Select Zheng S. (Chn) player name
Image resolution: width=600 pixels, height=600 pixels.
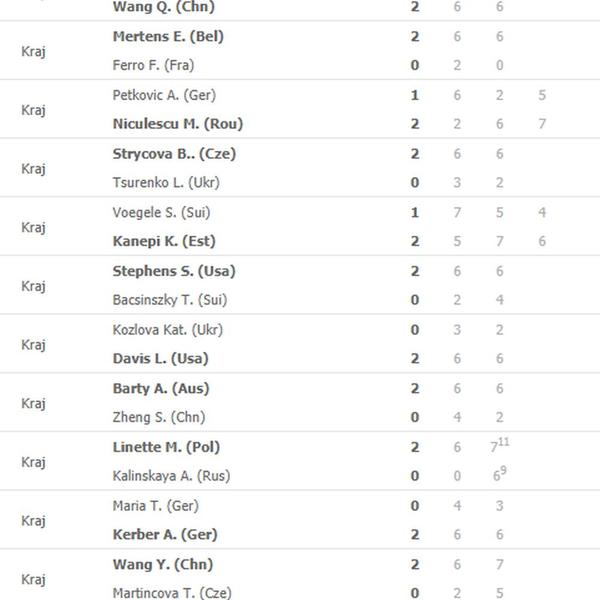click(x=158, y=417)
